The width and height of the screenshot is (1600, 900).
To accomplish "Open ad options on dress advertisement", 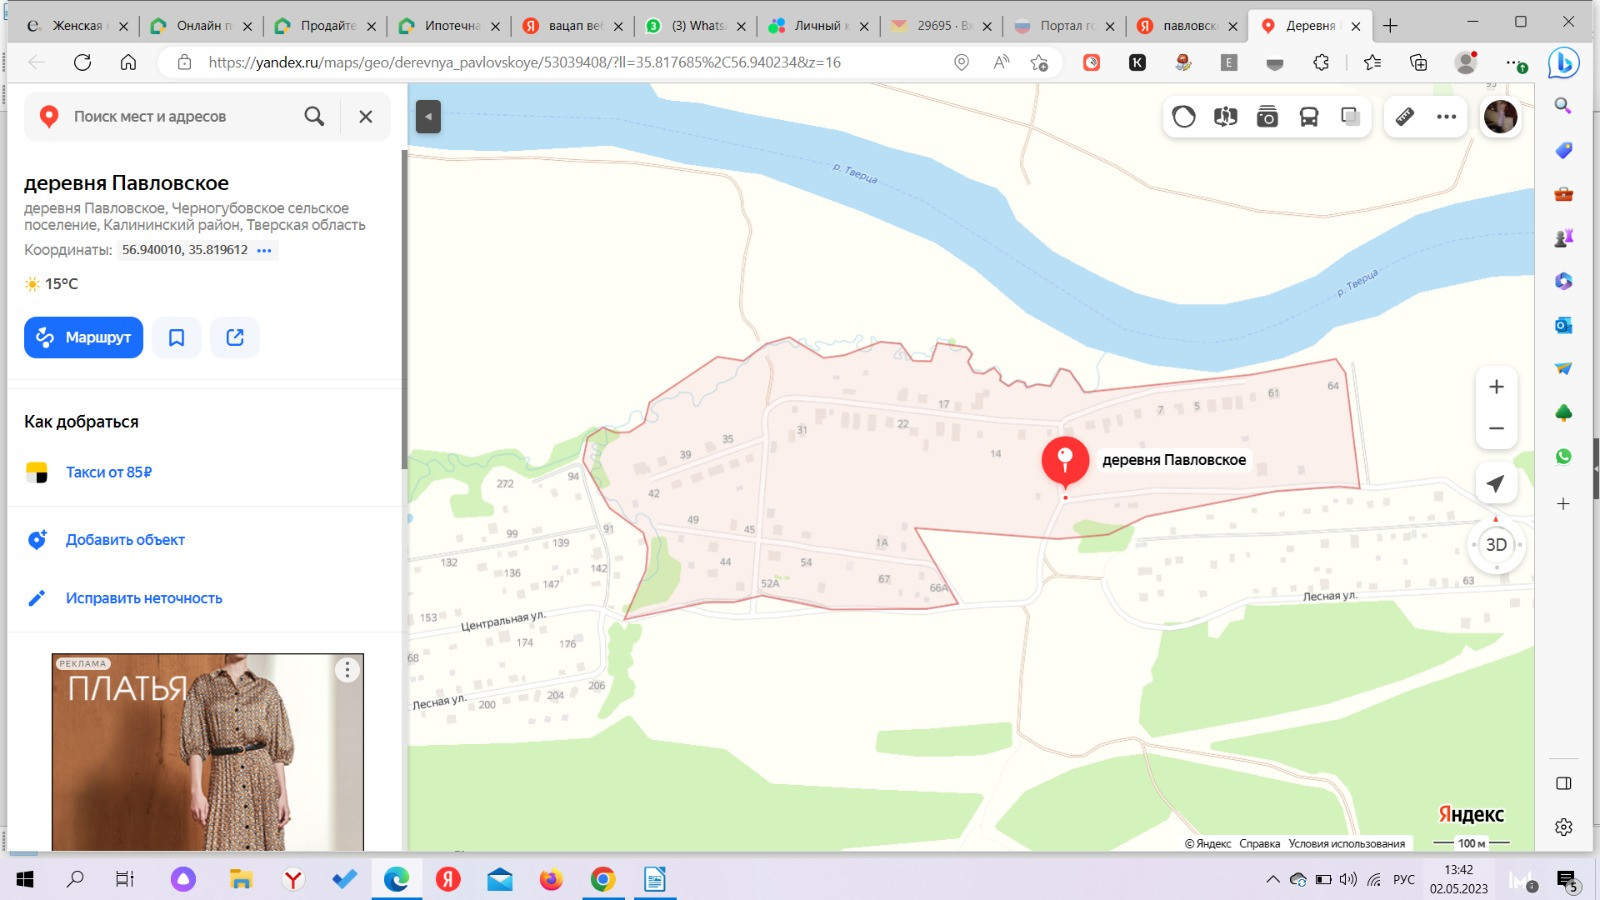I will [347, 670].
